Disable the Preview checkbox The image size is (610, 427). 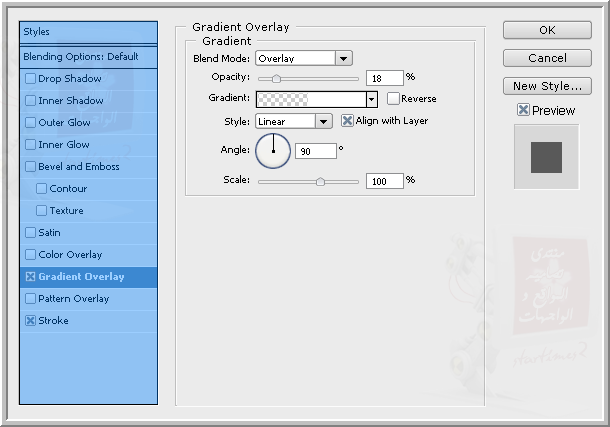point(523,110)
